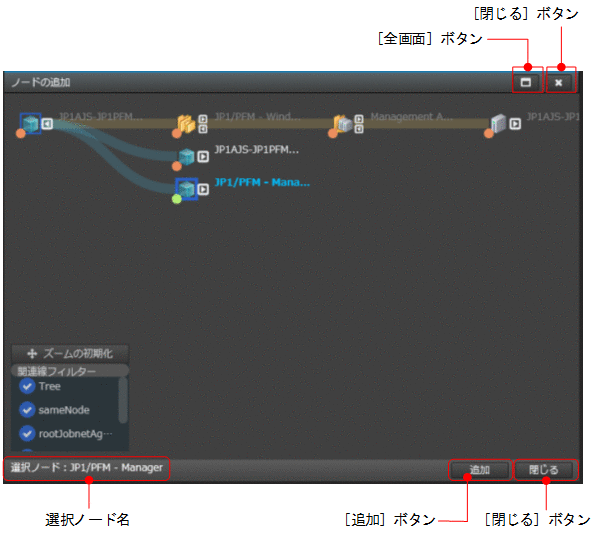Click upper arrow box of Management A... node

click(359, 119)
